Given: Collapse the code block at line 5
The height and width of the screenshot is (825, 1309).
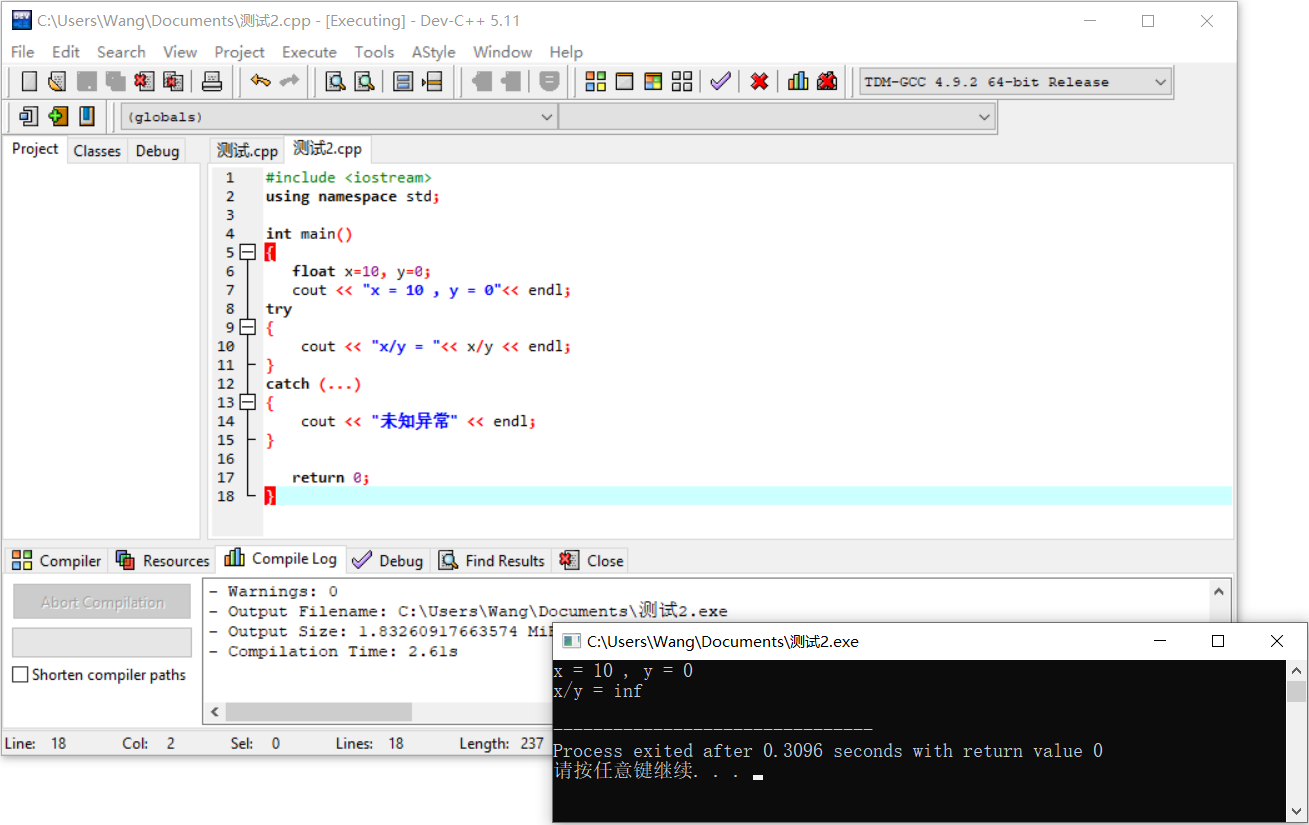Looking at the screenshot, I should tap(248, 252).
